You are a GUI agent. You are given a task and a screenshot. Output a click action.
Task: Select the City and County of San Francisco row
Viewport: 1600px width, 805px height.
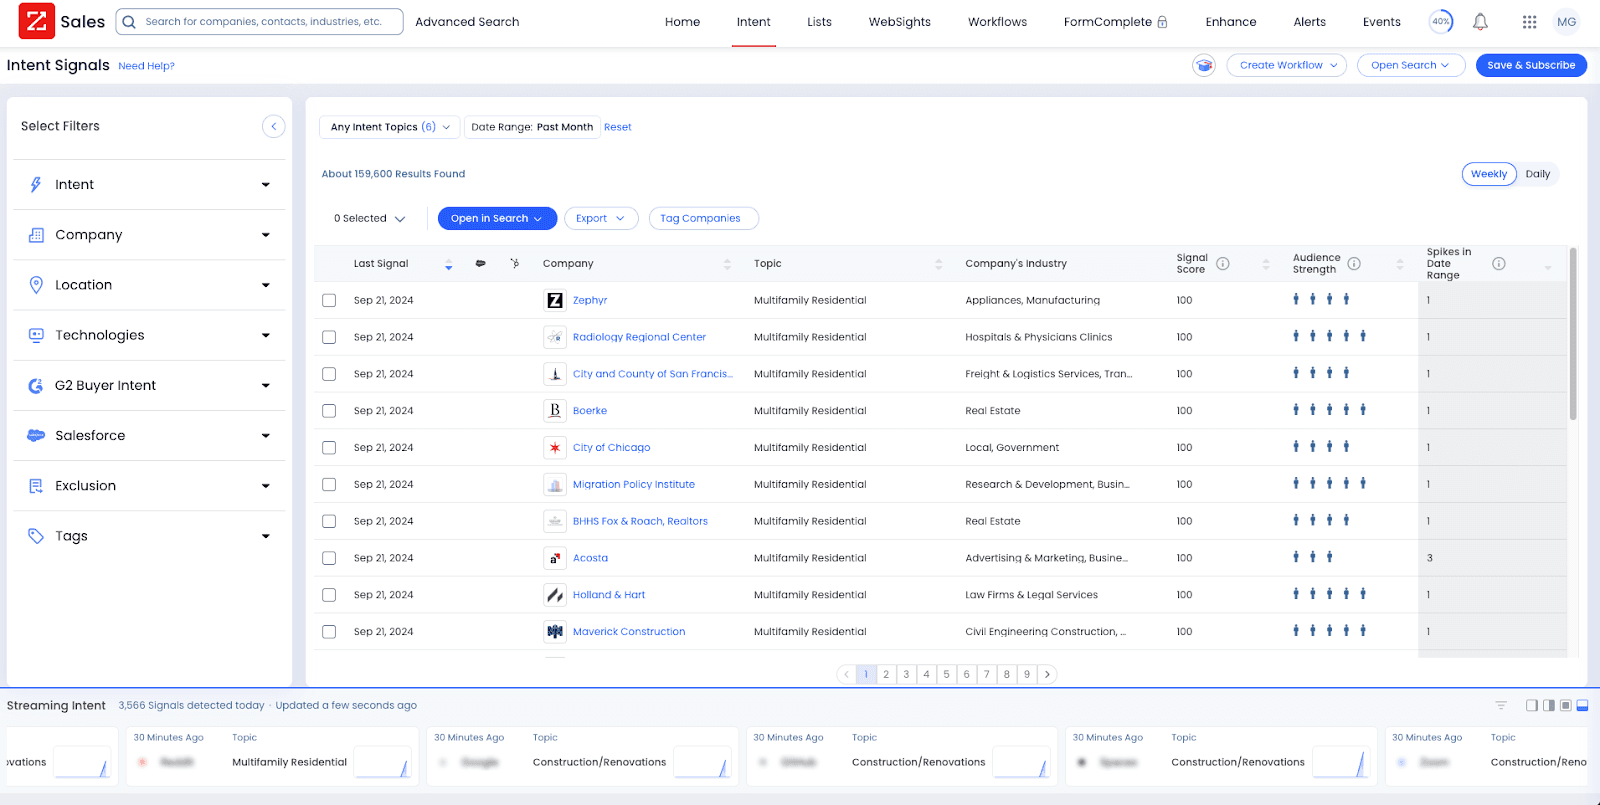click(329, 374)
